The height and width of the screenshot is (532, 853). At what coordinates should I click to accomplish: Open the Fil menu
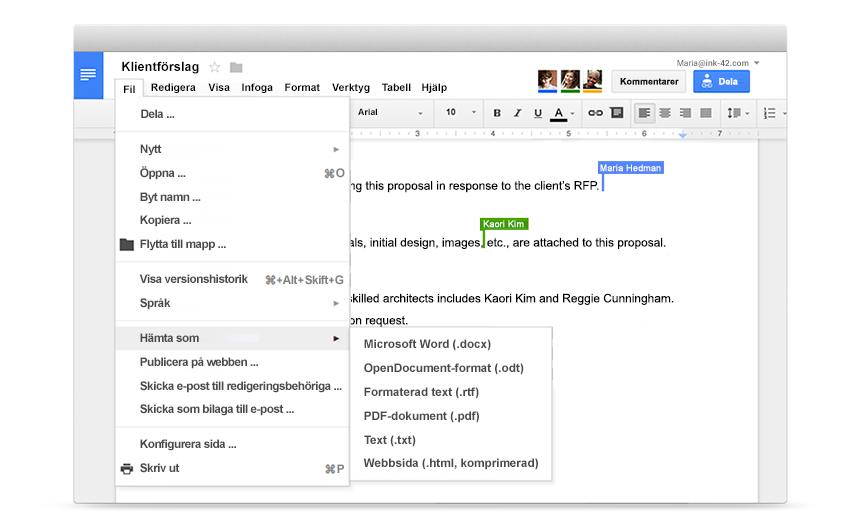tap(129, 89)
